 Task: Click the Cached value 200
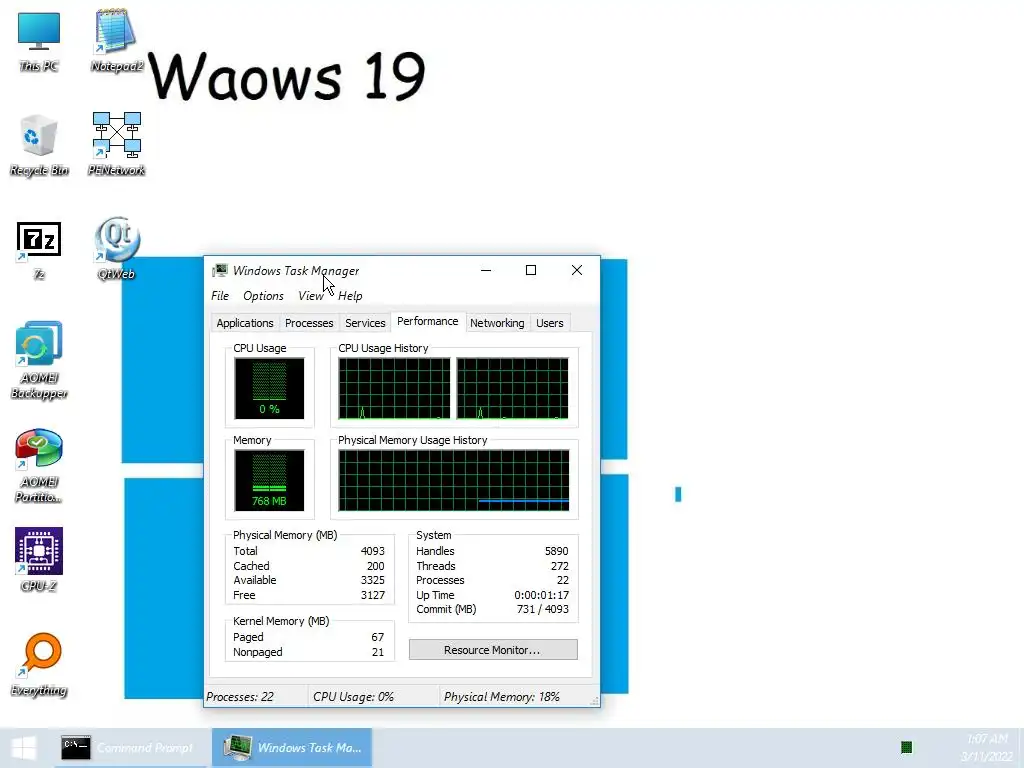[x=376, y=566]
